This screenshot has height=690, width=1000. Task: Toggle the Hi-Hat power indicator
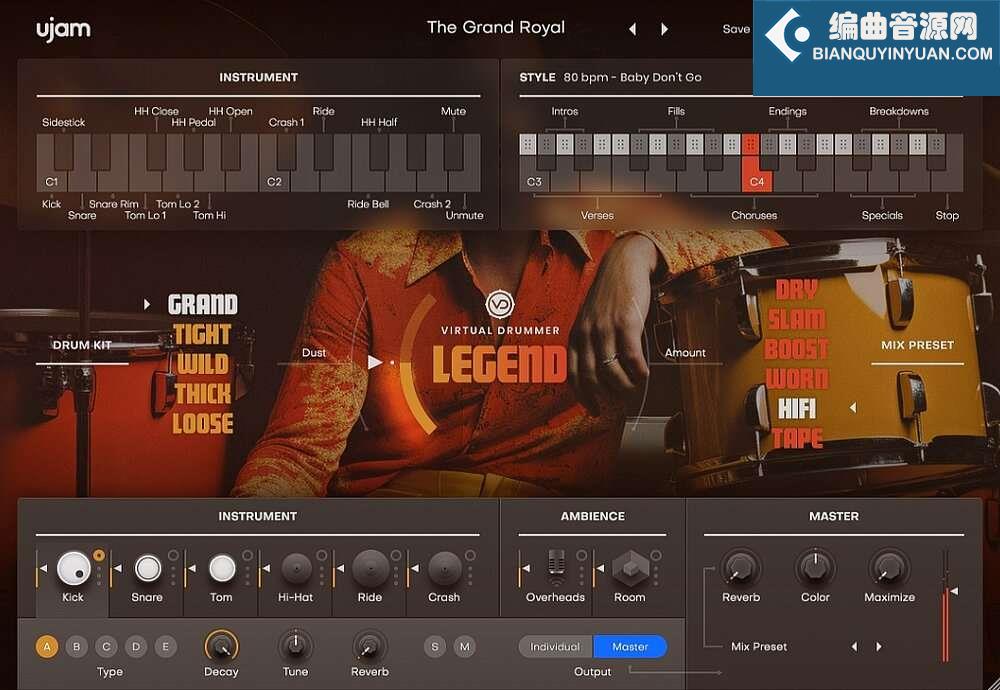click(321, 555)
